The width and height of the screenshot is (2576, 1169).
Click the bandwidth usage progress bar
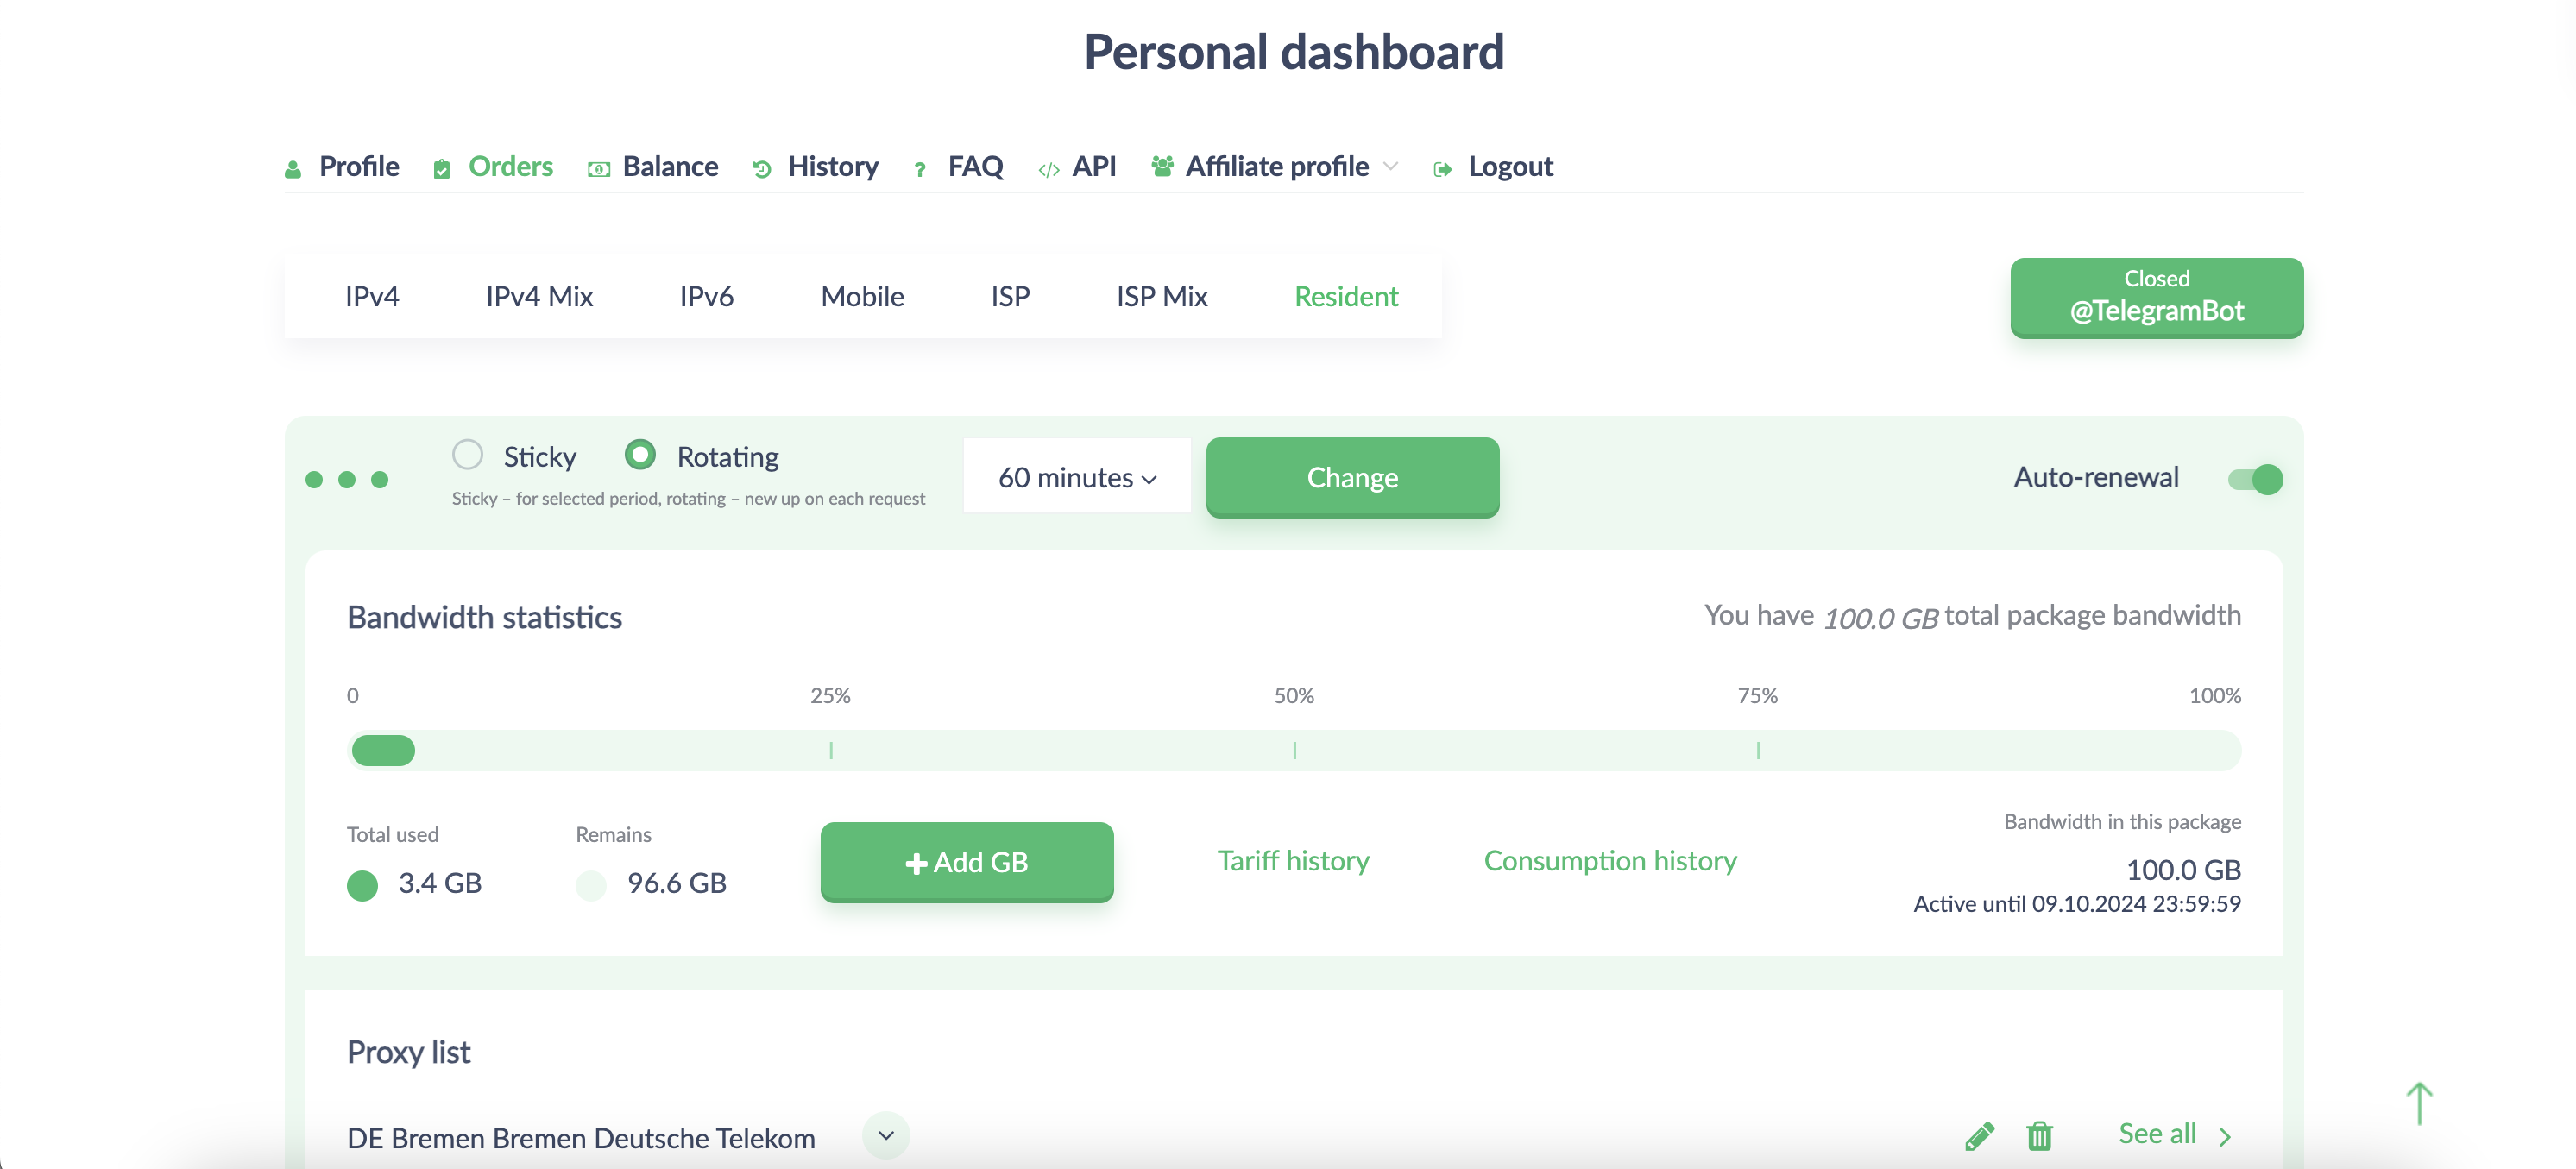pyautogui.click(x=1293, y=750)
